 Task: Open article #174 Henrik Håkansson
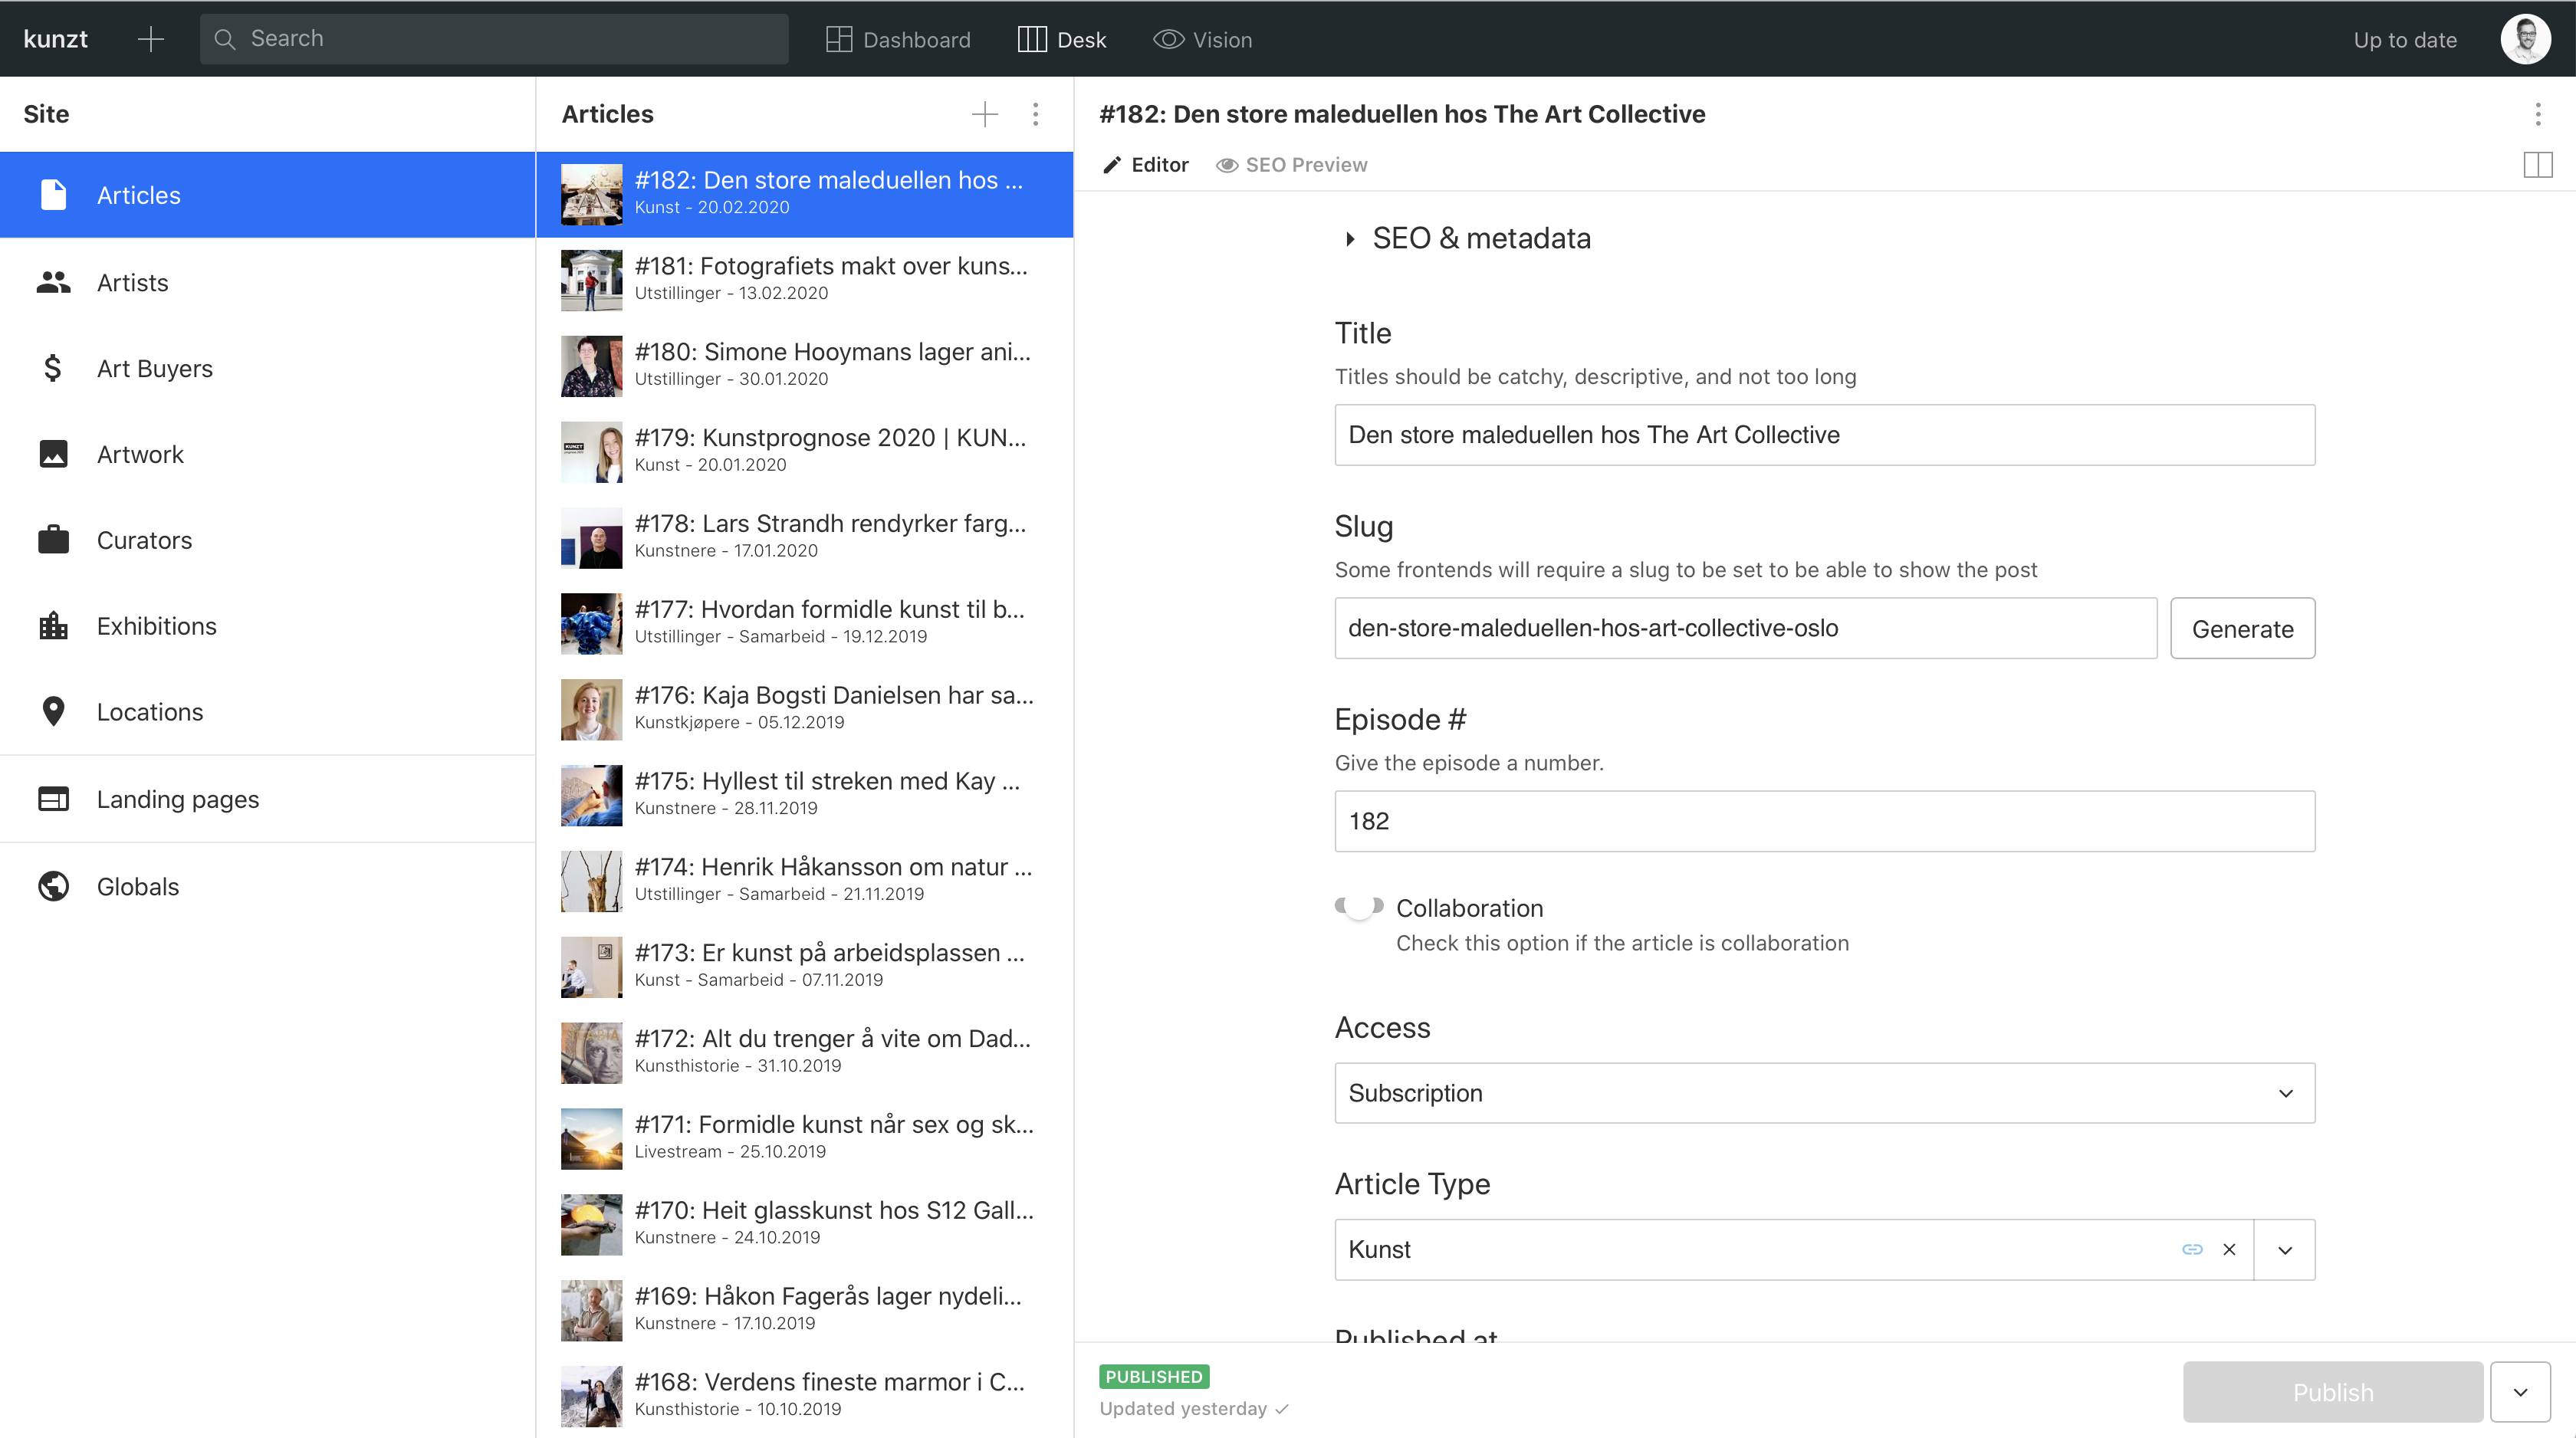click(x=804, y=881)
